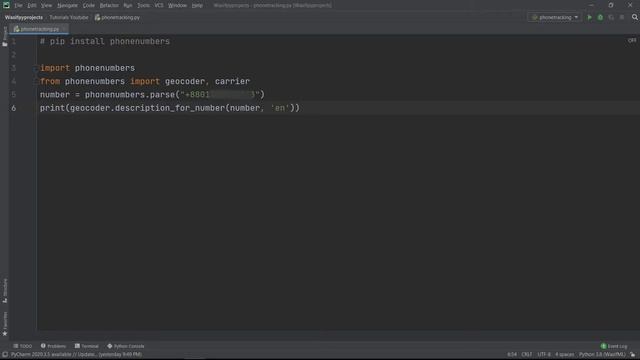Open the Structure tool window sidebar button

(x=5, y=291)
